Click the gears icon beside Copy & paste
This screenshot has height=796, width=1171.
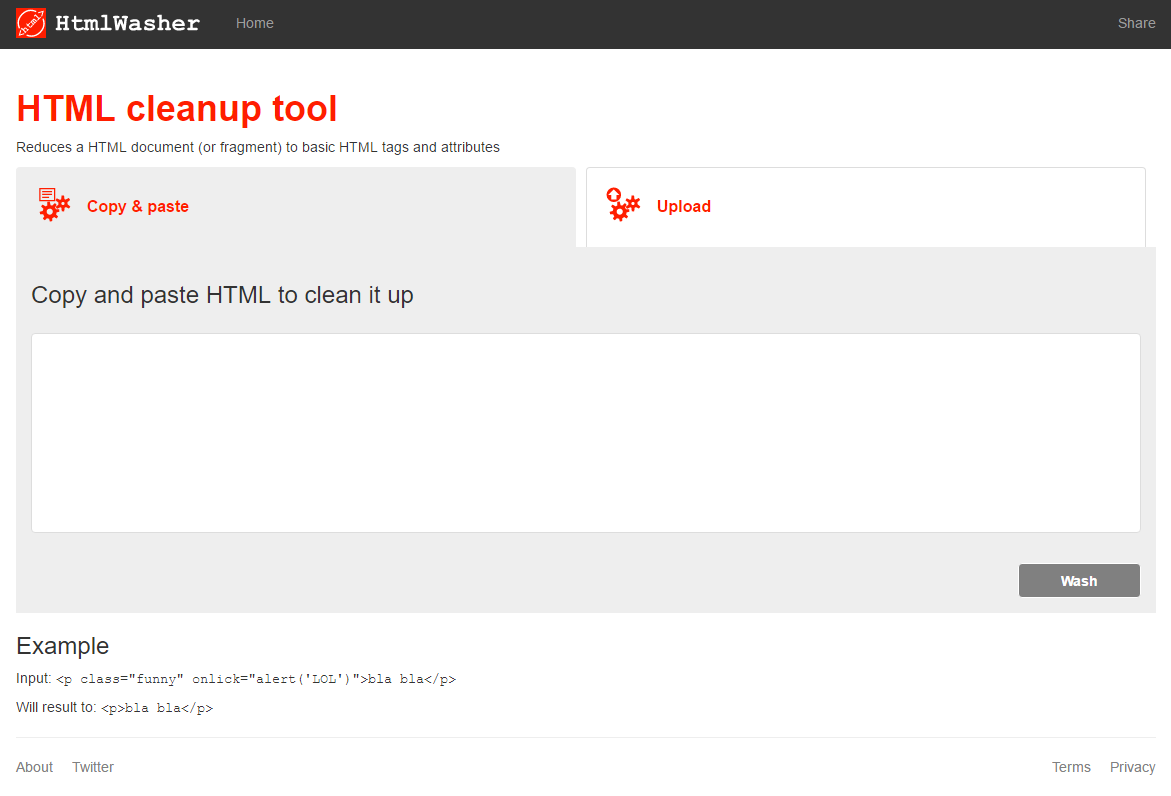(x=54, y=205)
